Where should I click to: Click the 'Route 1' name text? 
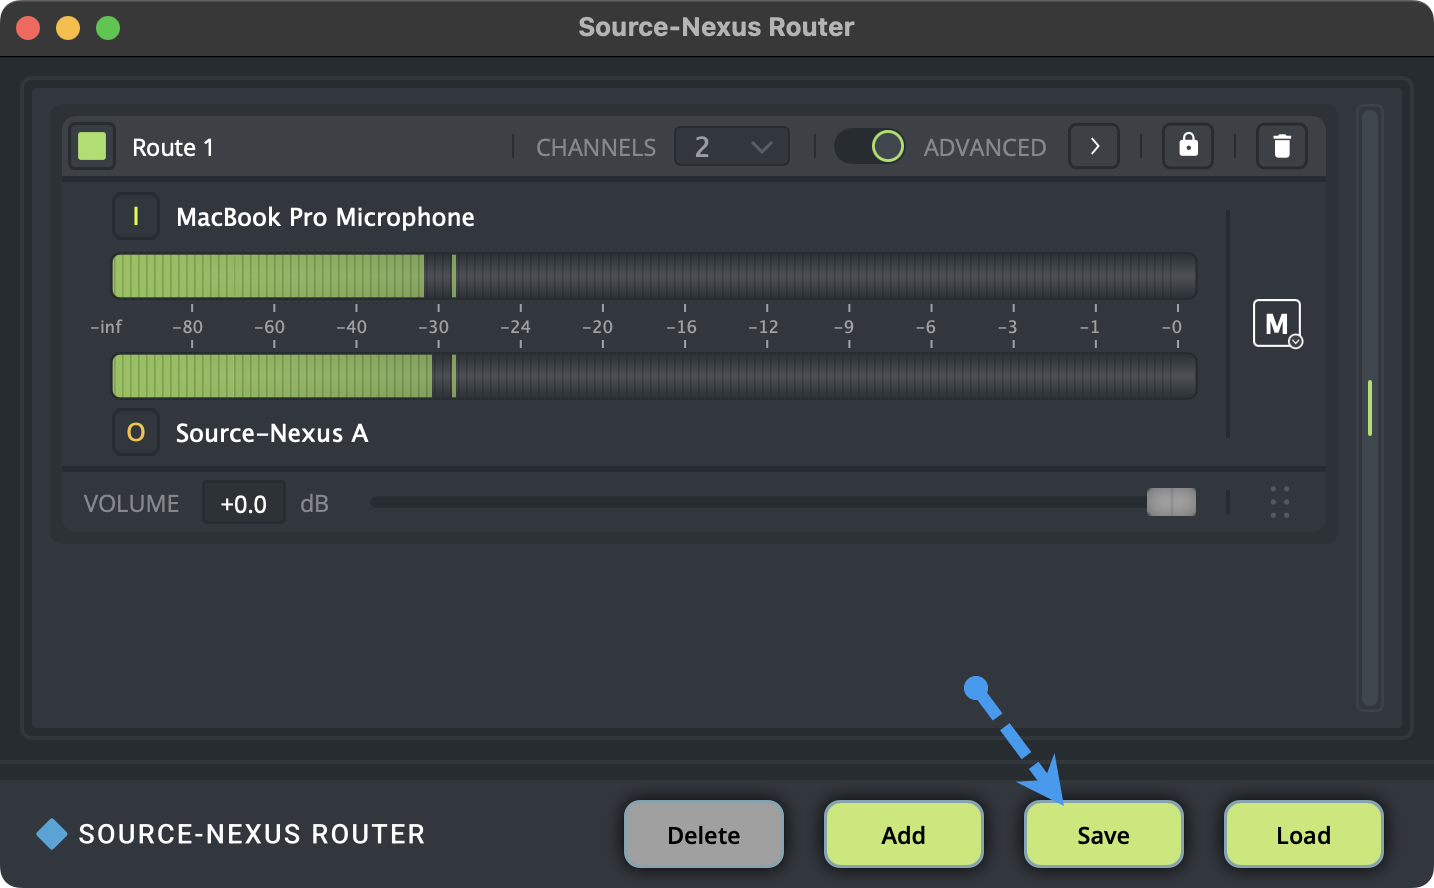click(x=173, y=148)
